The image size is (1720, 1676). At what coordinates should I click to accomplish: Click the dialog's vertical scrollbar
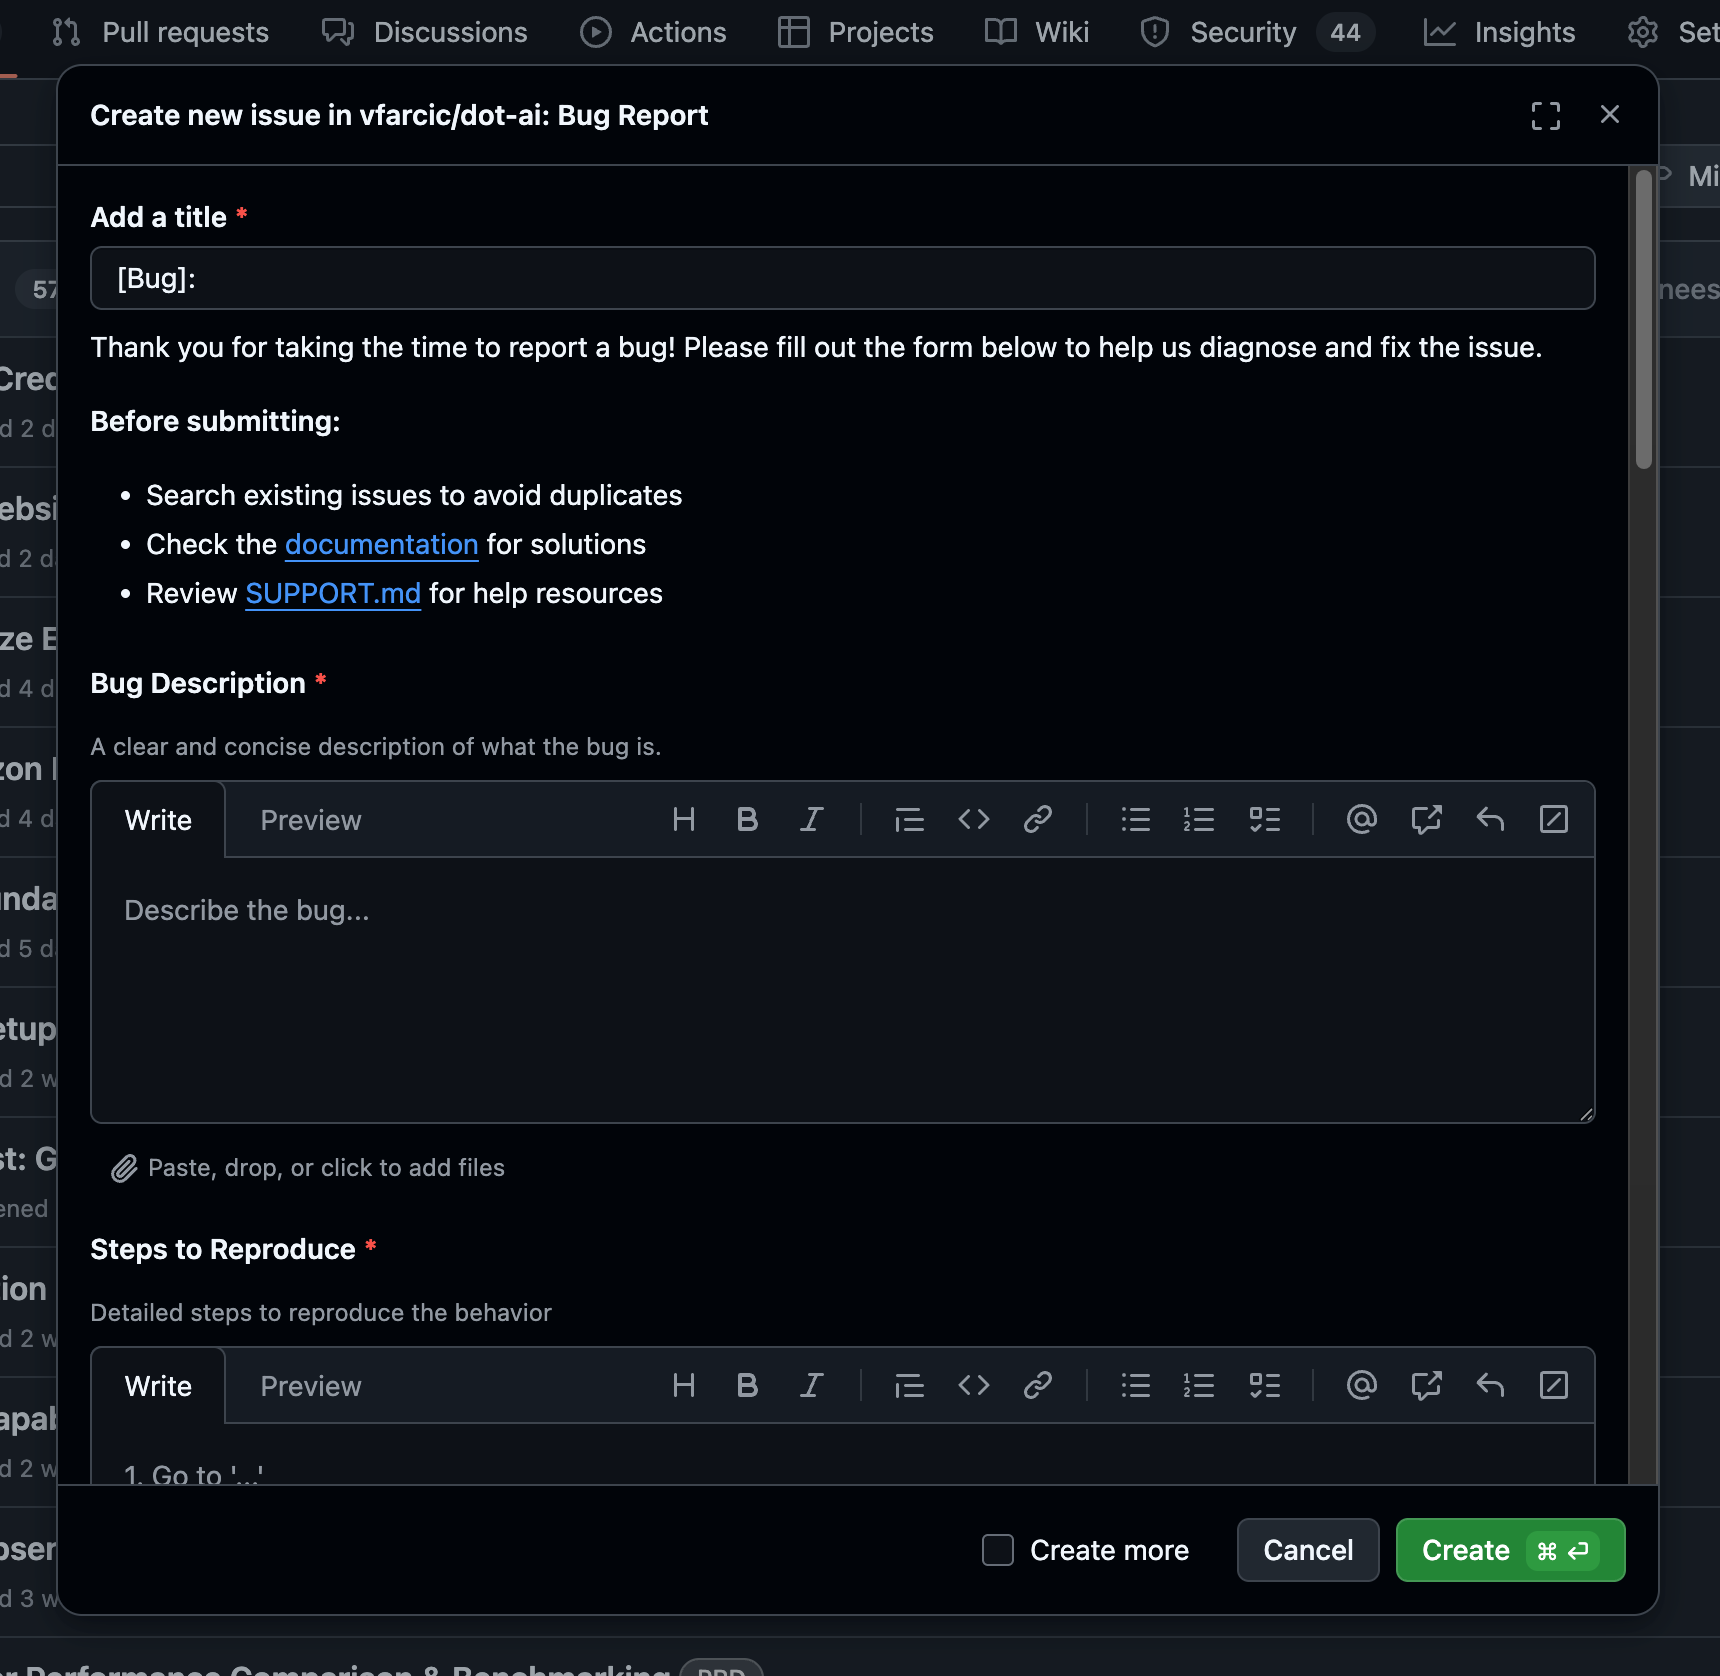tap(1643, 320)
